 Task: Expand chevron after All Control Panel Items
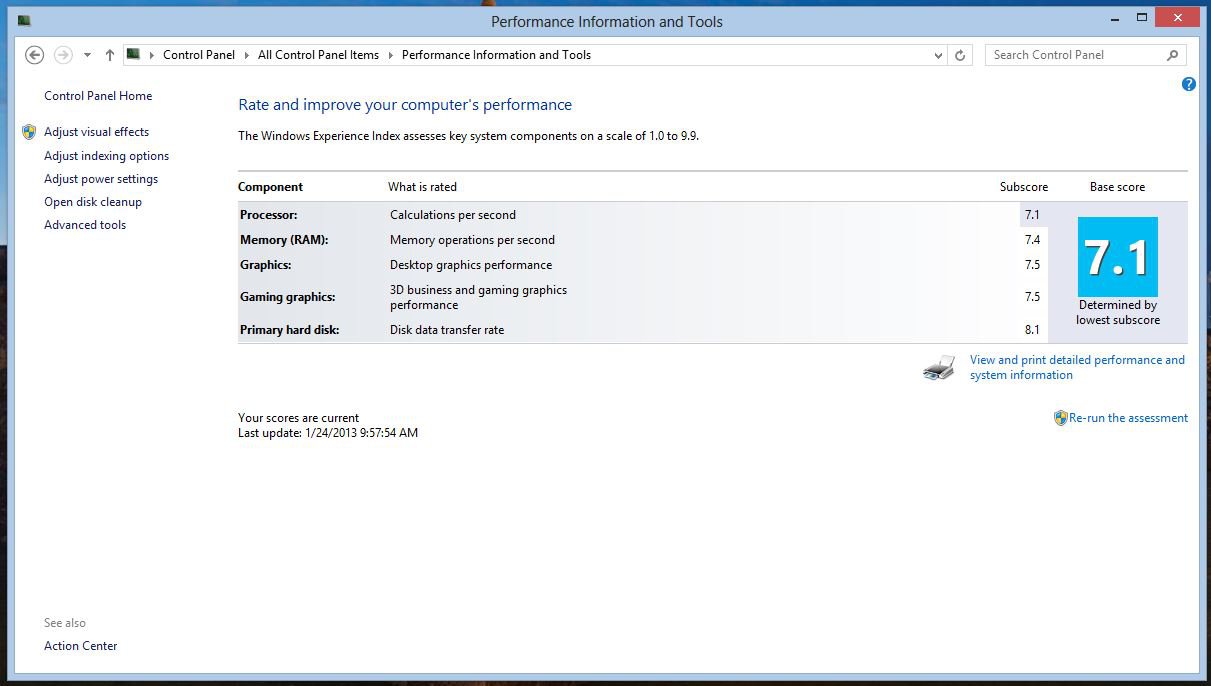(390, 55)
